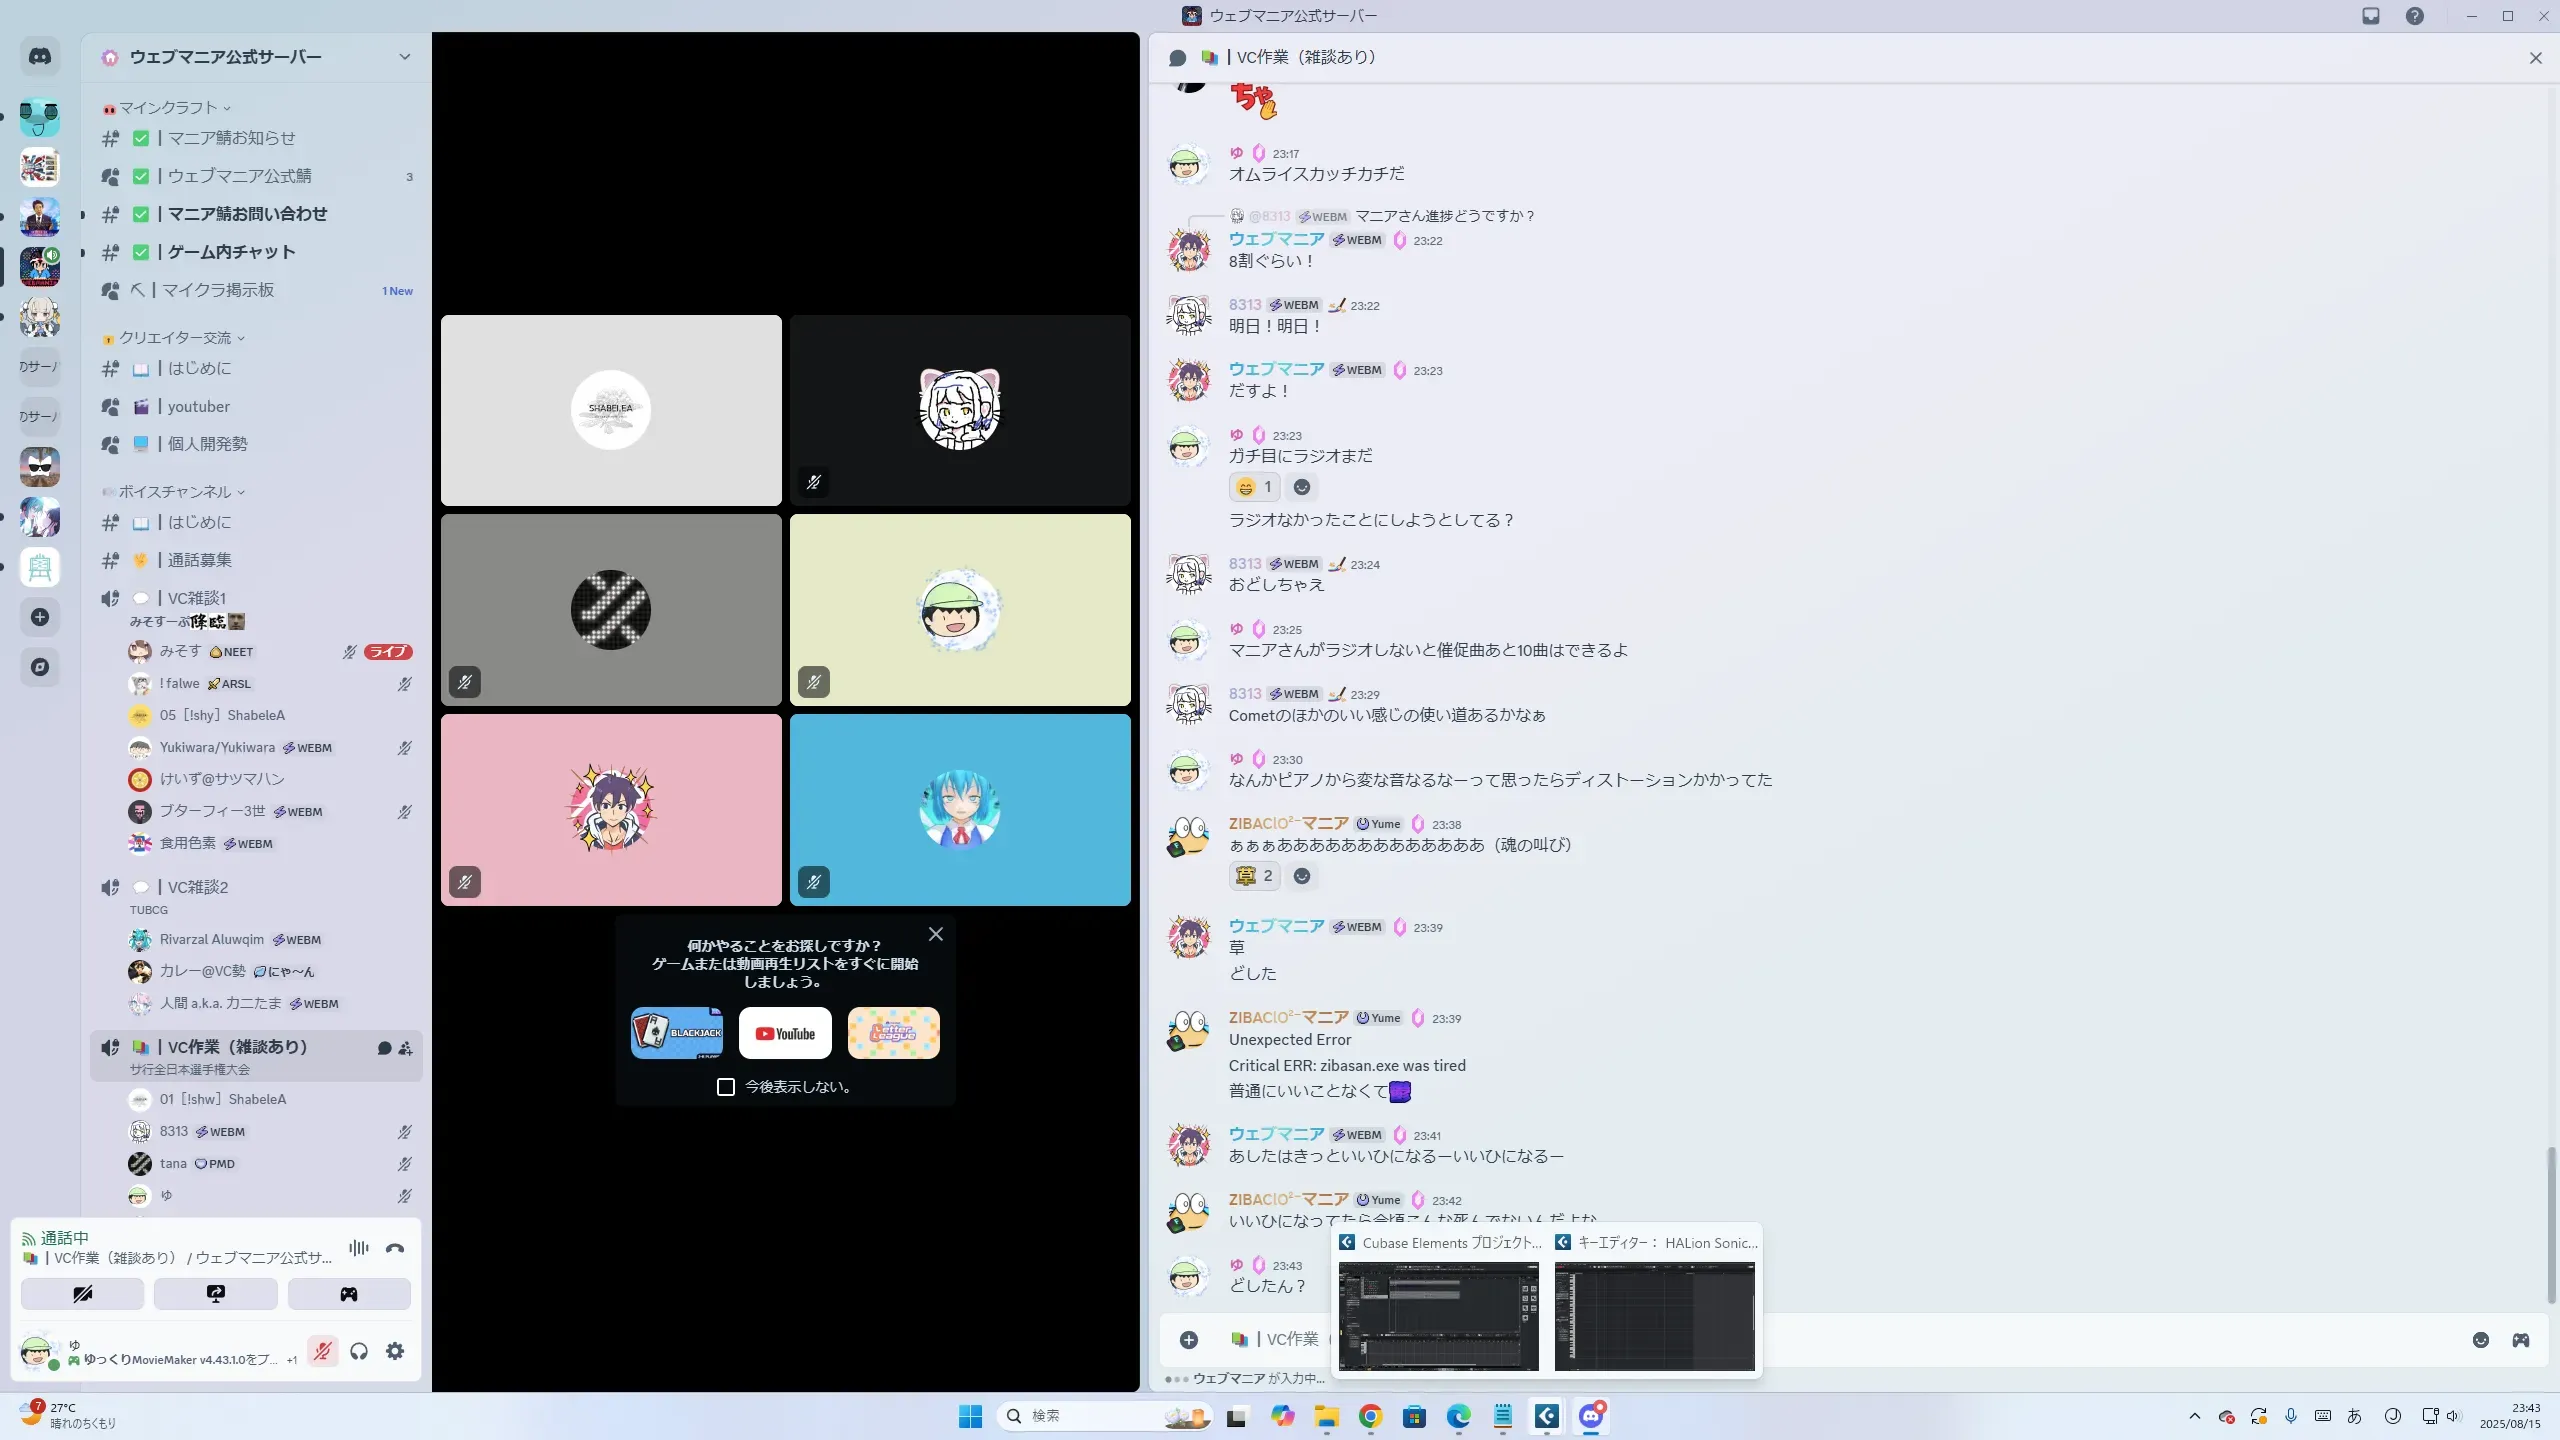This screenshot has width=2560, height=1440.
Task: Toggle the microphone mute button
Action: pos(322,1352)
